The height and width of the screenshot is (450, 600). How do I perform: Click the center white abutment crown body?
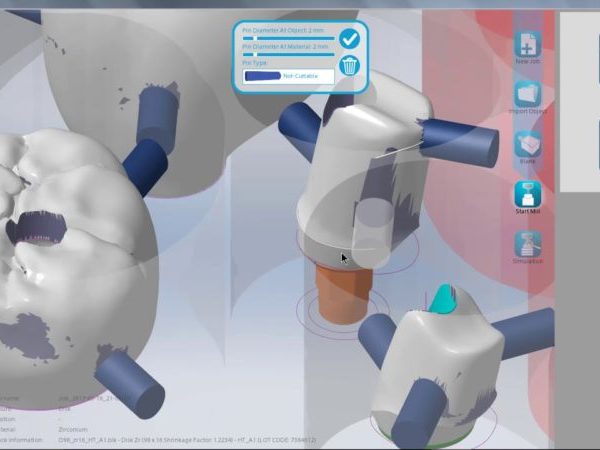[350, 180]
